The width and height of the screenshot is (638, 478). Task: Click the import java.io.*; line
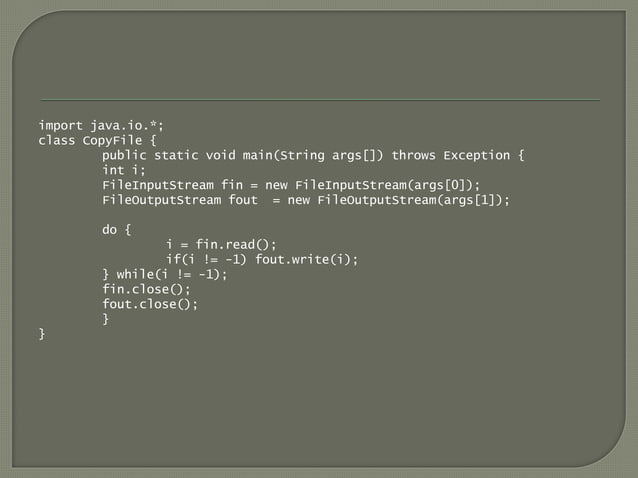101,126
